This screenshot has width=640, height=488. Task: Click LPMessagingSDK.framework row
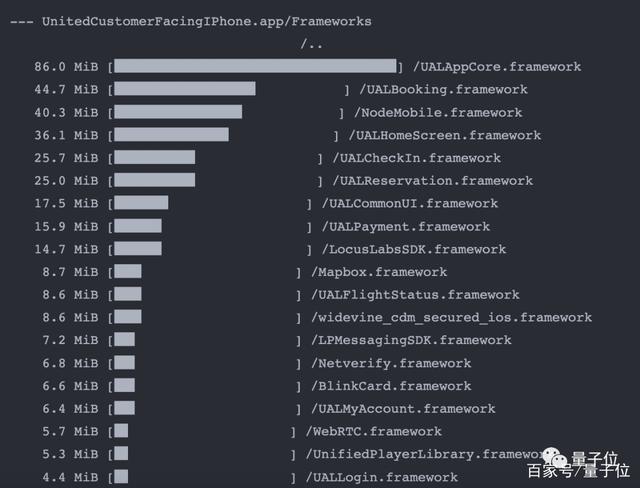(411, 340)
